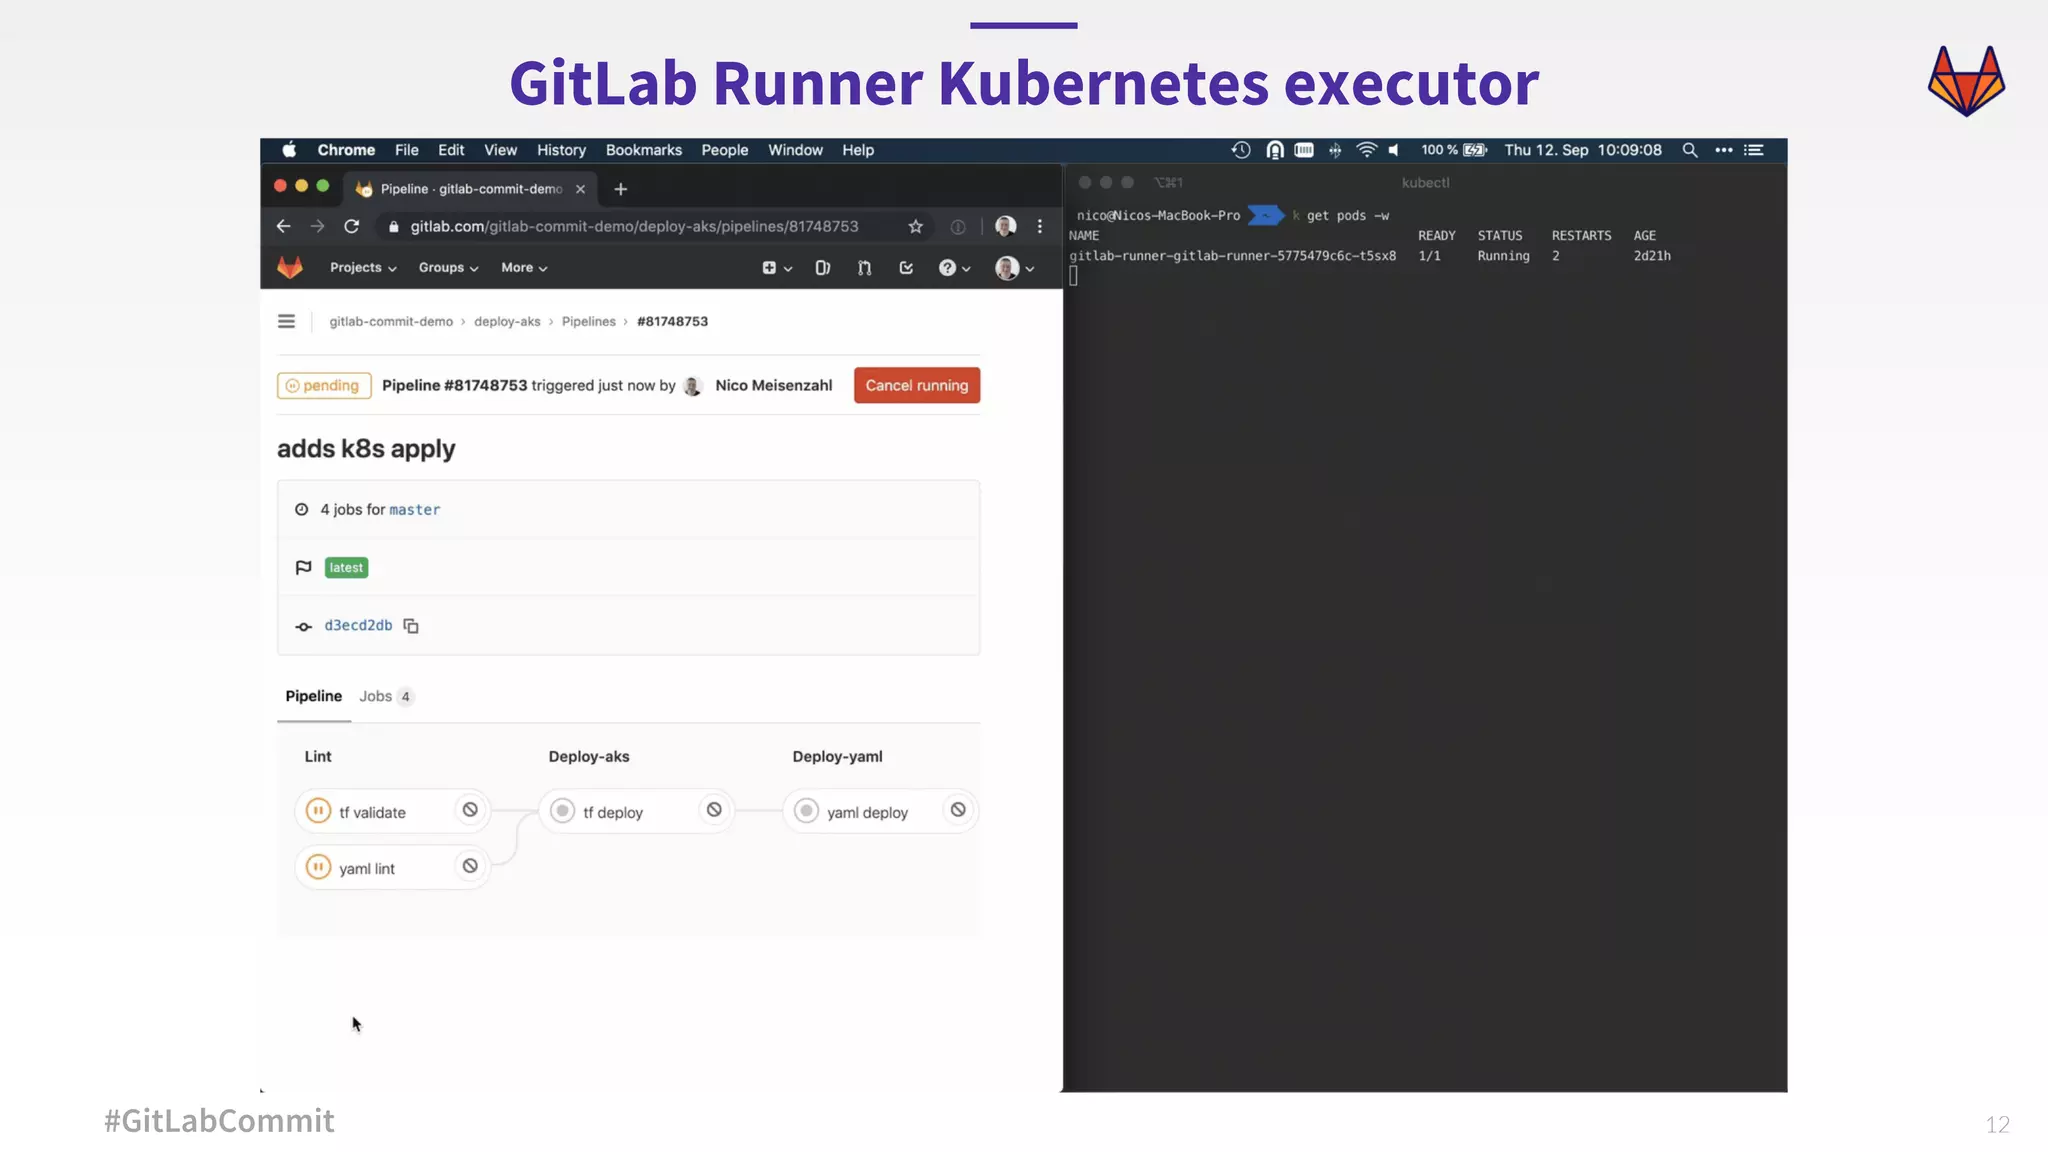Click the browser forward arrow
Viewport: 2048px width, 1152px height.
coord(317,227)
